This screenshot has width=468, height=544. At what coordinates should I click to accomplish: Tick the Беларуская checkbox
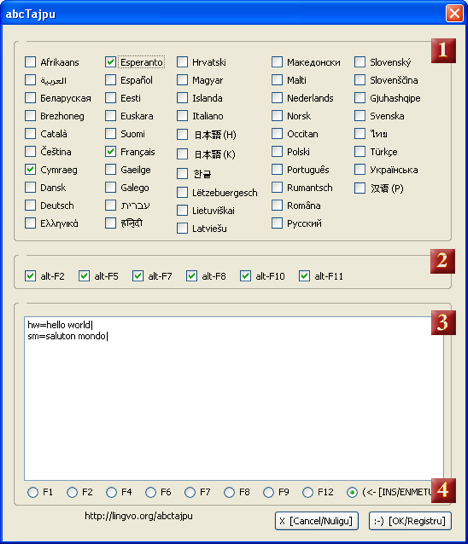coord(31,98)
